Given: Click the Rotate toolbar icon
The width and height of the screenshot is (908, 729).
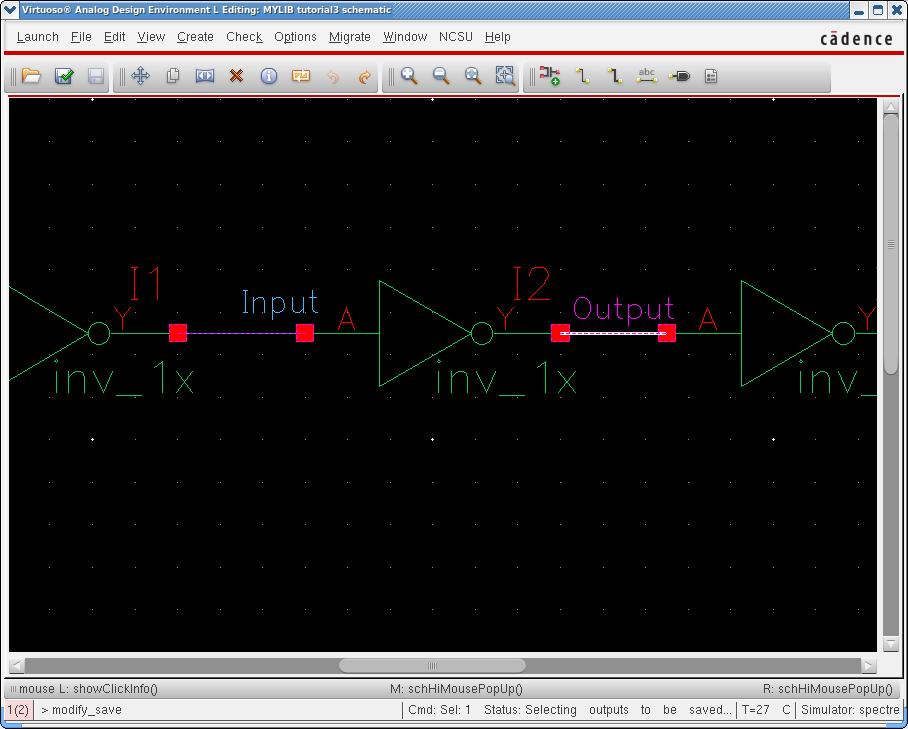Looking at the screenshot, I should pyautogui.click(x=301, y=76).
